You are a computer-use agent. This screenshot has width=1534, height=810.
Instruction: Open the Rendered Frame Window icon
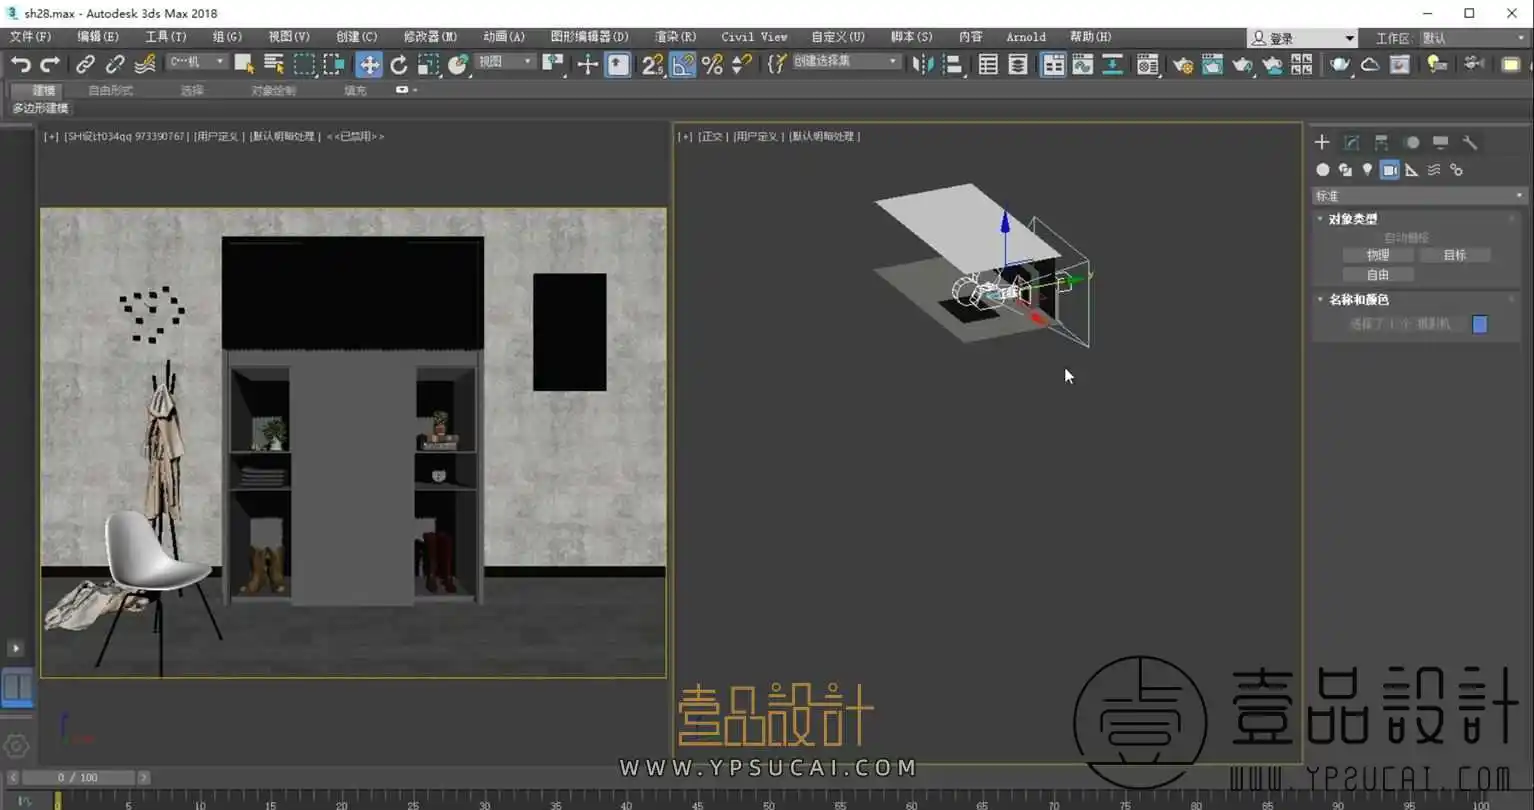tap(1213, 64)
